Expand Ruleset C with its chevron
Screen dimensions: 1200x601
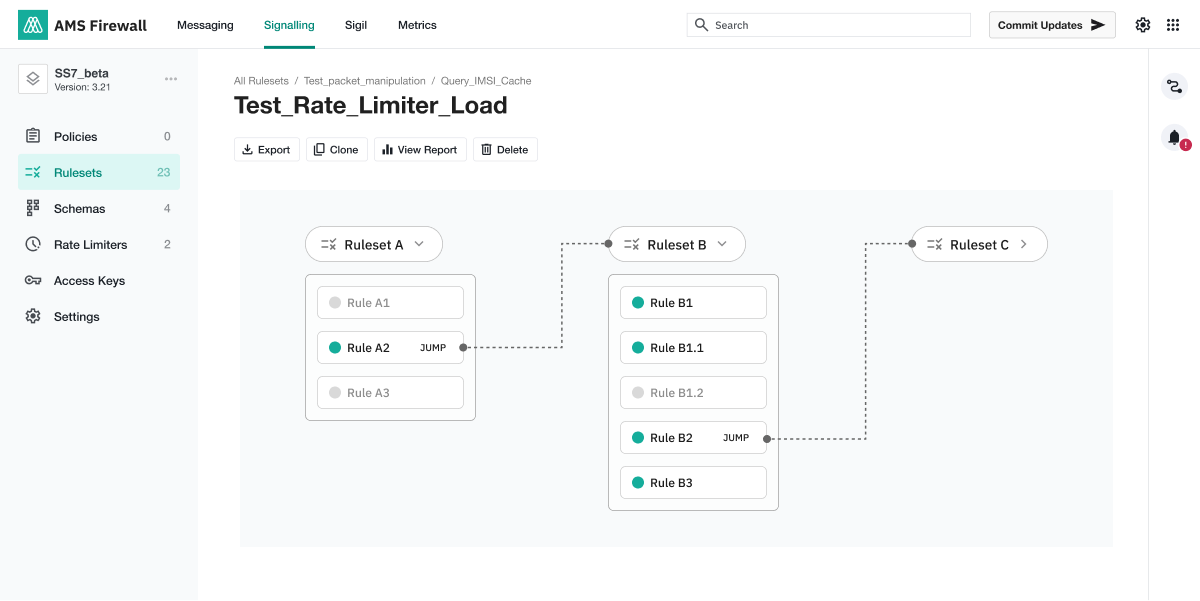[x=1024, y=244]
